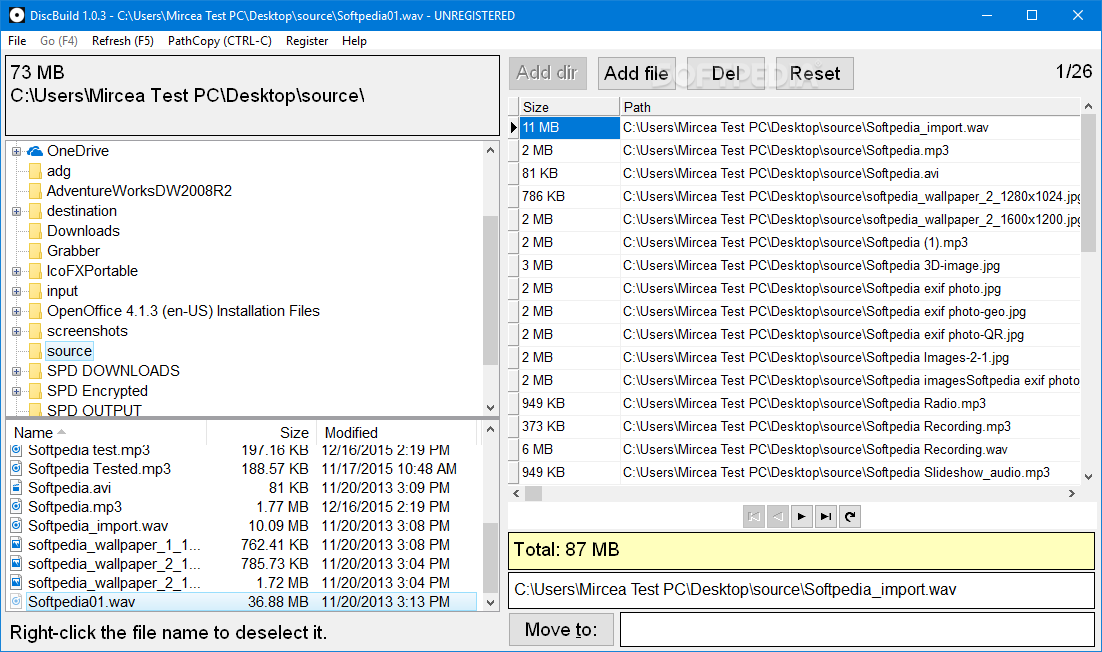Click the Add dir button
The image size is (1102, 652).
pyautogui.click(x=547, y=73)
